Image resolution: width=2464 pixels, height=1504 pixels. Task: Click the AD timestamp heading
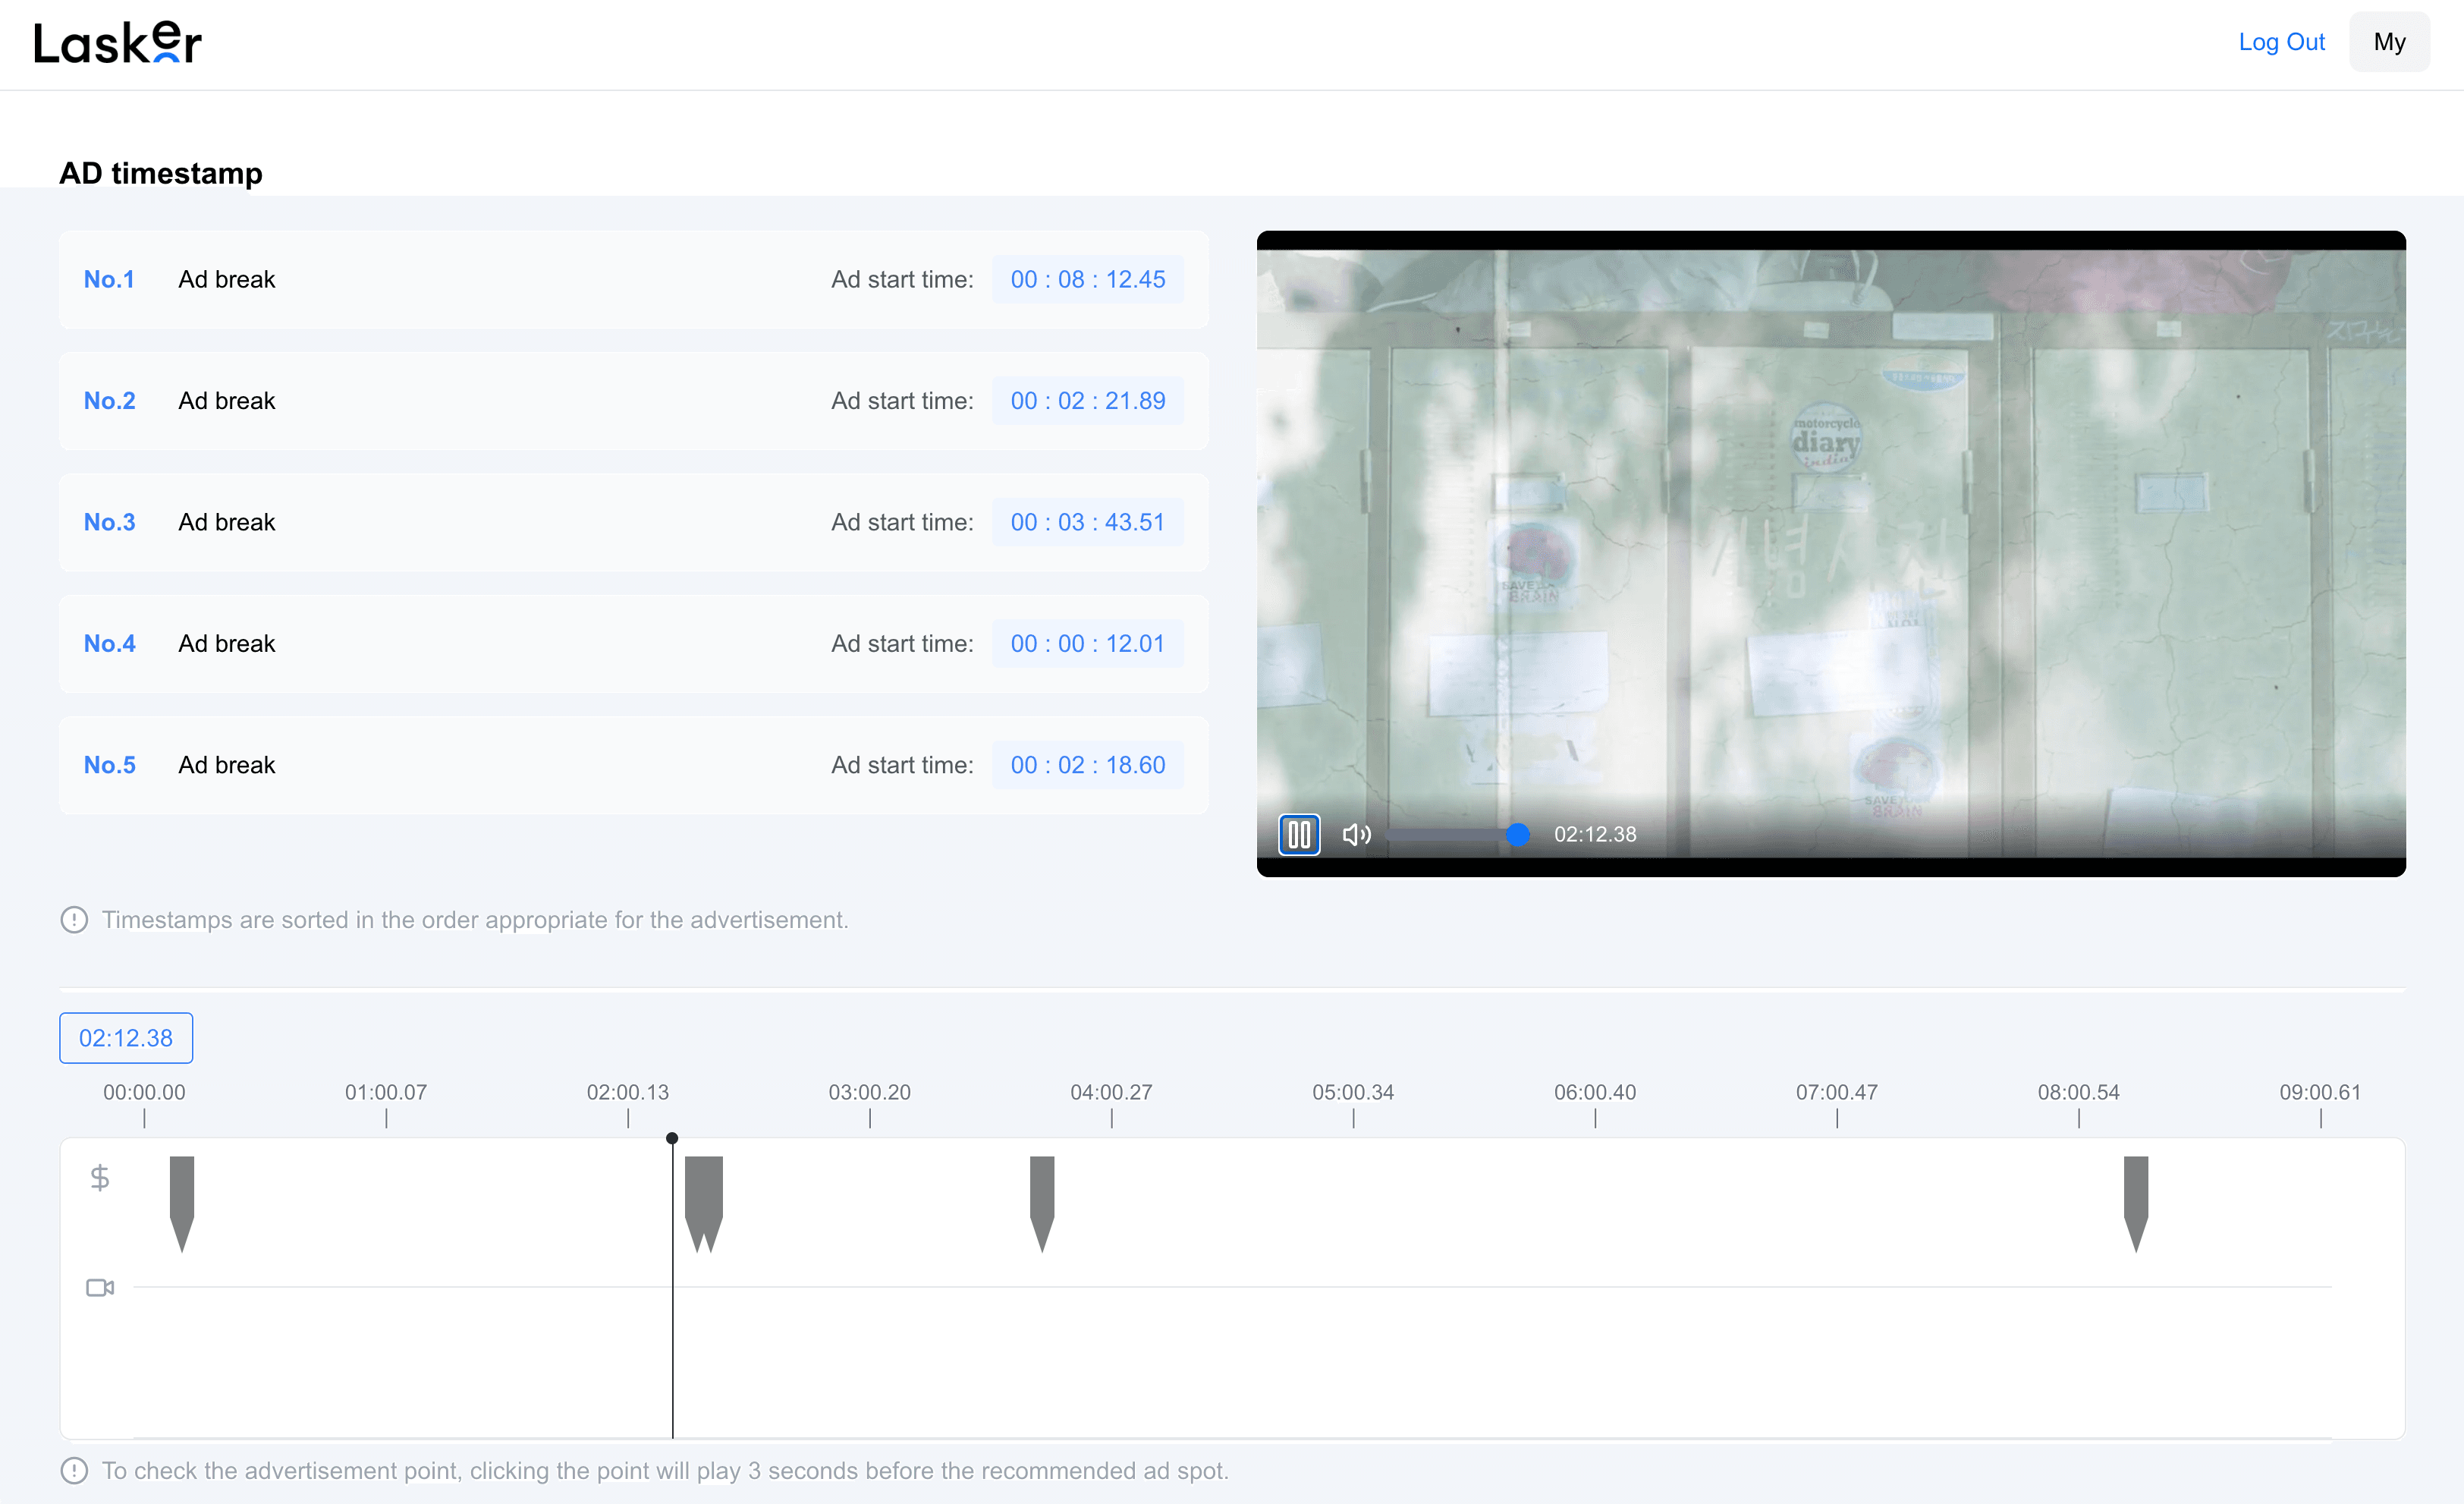[161, 173]
